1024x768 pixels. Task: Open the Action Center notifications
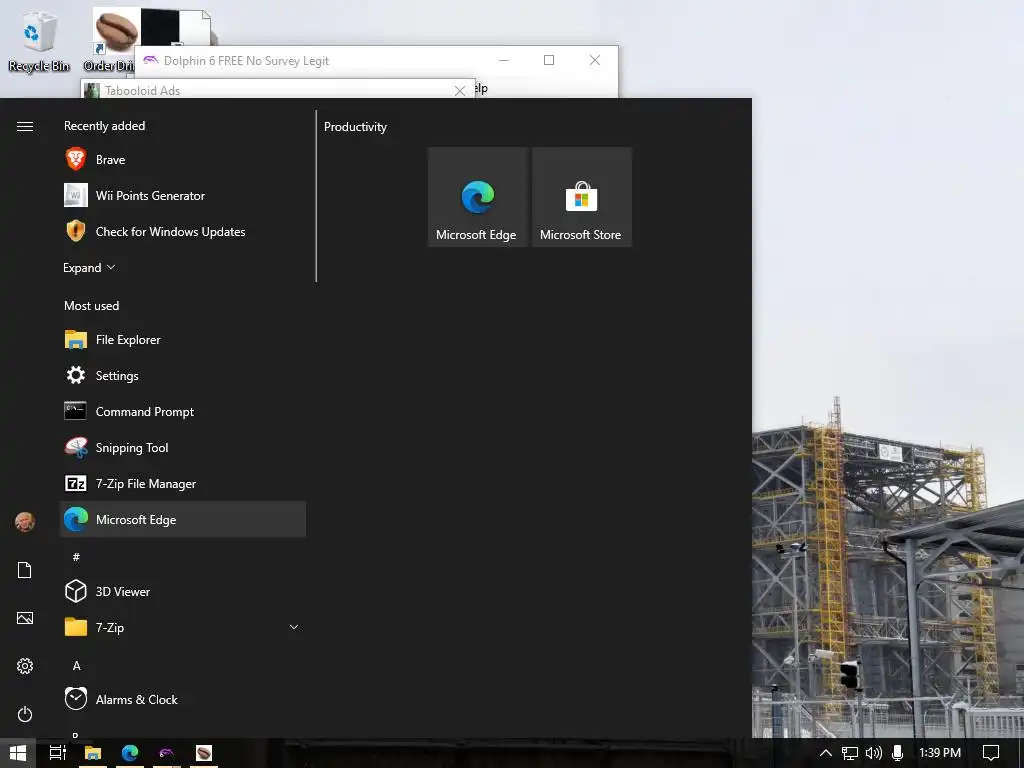pyautogui.click(x=991, y=753)
